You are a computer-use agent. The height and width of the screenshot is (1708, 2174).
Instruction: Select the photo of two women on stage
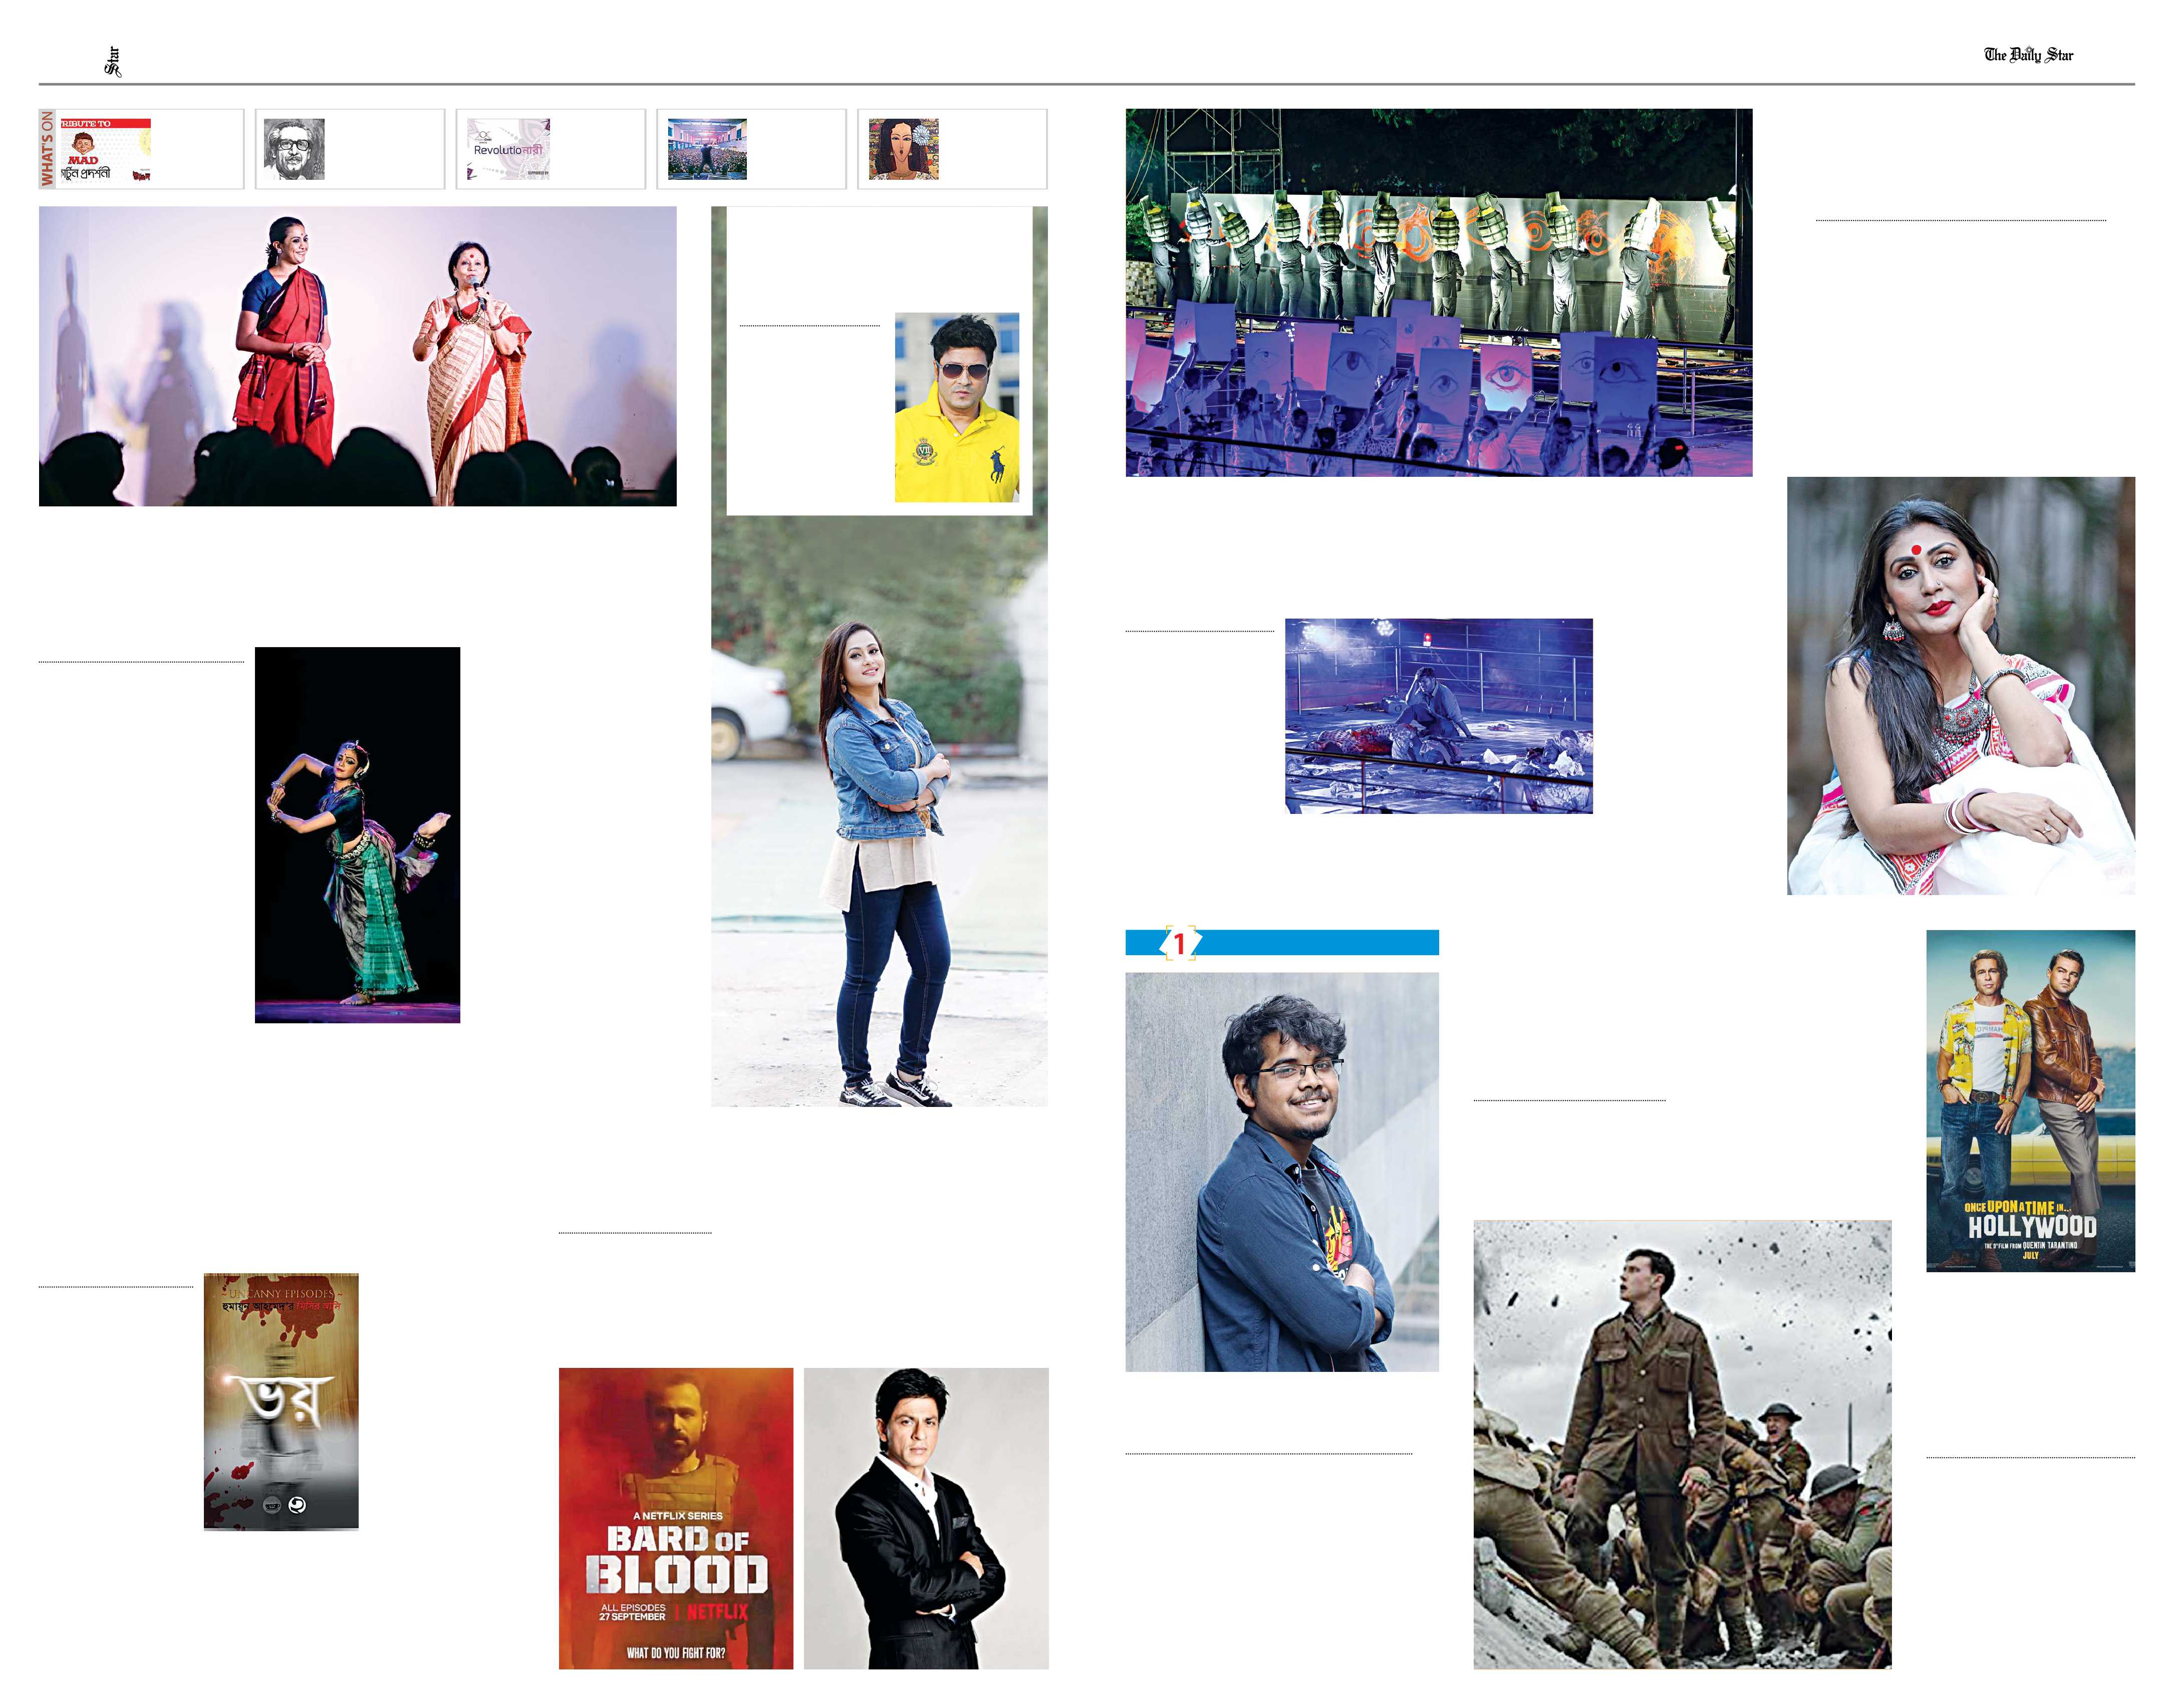tap(357, 356)
